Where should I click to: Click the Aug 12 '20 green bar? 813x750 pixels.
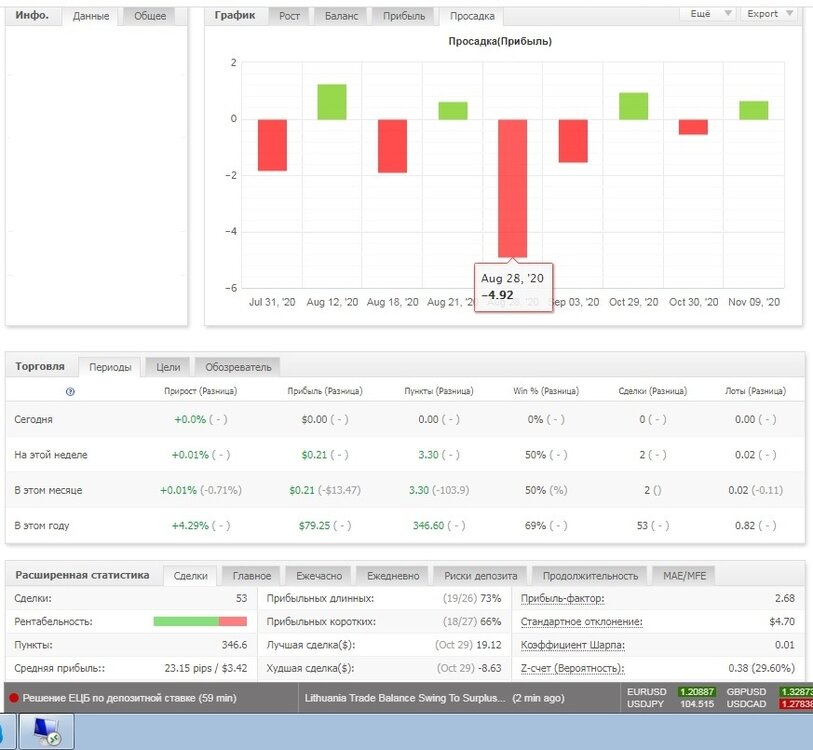coord(332,102)
